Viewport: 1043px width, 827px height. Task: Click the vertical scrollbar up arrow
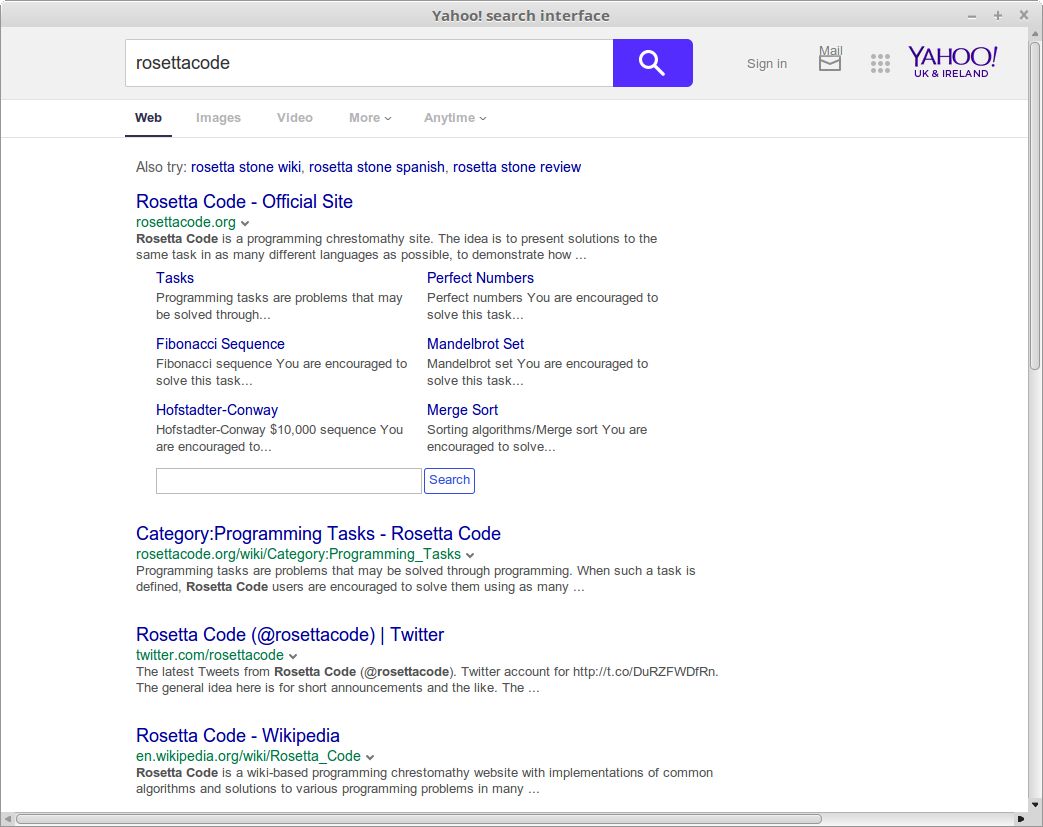click(x=1034, y=33)
